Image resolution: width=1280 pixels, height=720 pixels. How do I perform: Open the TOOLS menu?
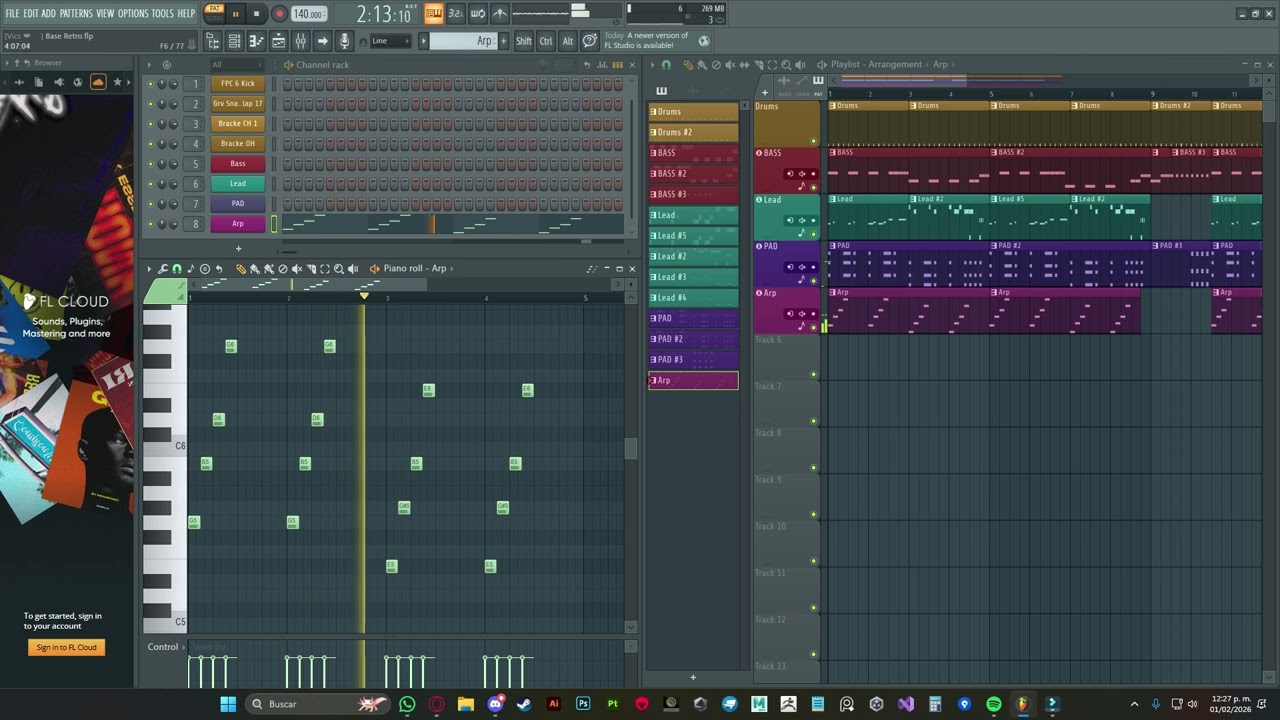(162, 13)
